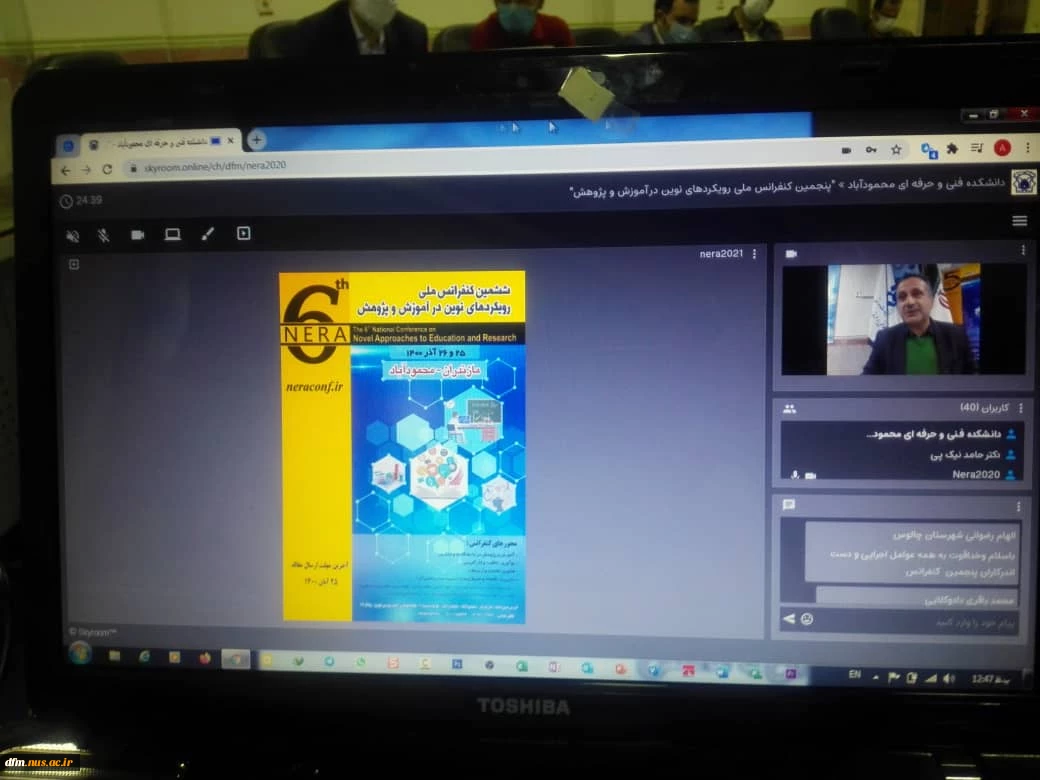The image size is (1040, 780).
Task: Open the chat panel three-dot menu
Action: tap(1018, 507)
